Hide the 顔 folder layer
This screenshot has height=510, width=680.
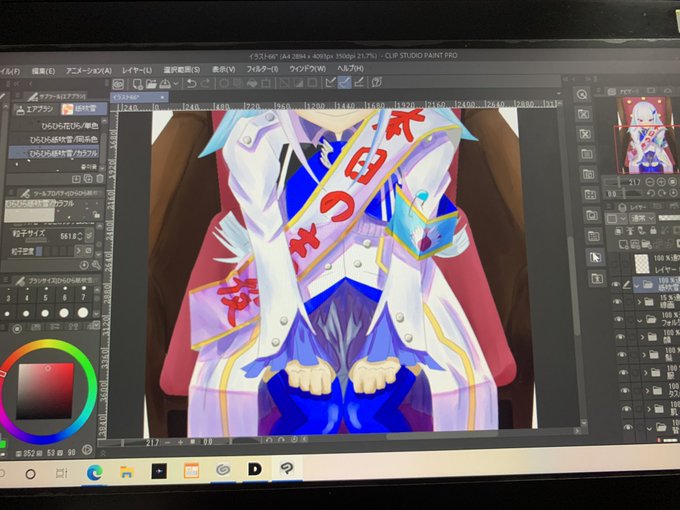(621, 337)
